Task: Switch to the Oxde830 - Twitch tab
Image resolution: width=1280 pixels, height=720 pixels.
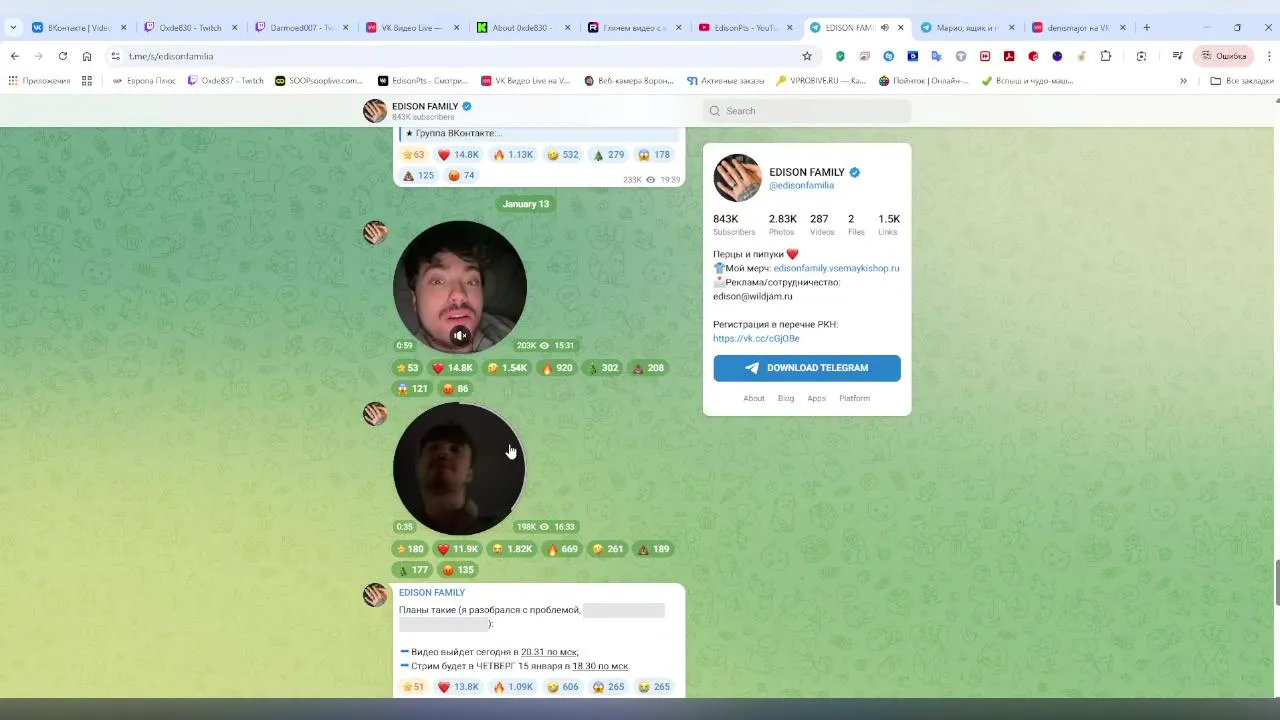Action: click(189, 28)
